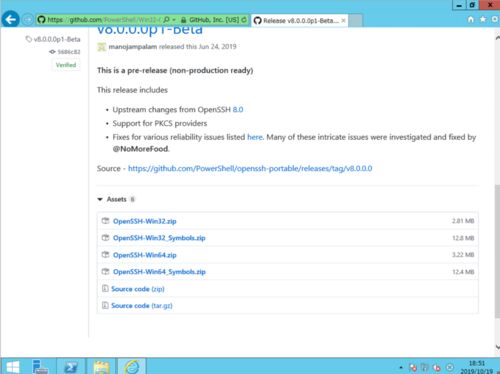Show hidden tray icons arrow
The image size is (500, 374).
coord(401,368)
